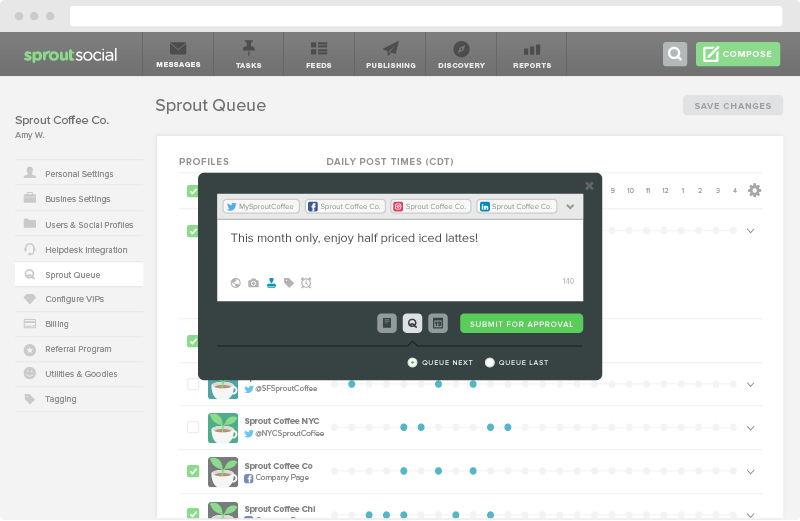Expand the Sprout Coffee Chi row chevron
Screen dimensions: 800x521
tap(751, 515)
